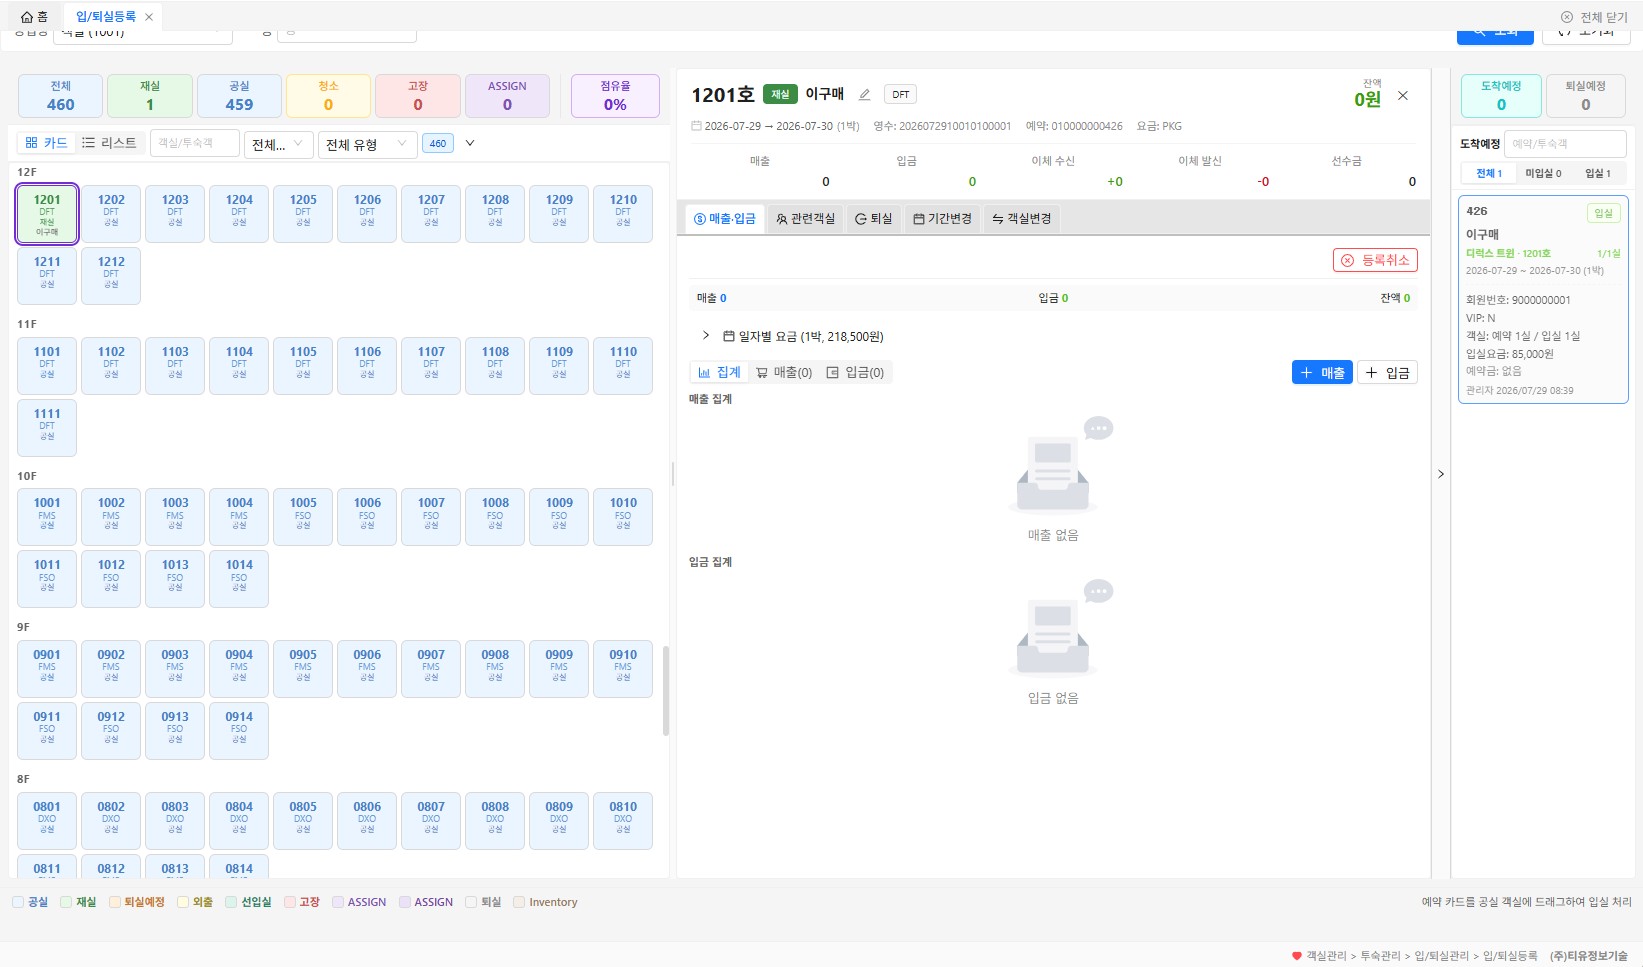Open the 전체 status dropdown
Viewport: 1643px width, 967px height.
tap(278, 144)
